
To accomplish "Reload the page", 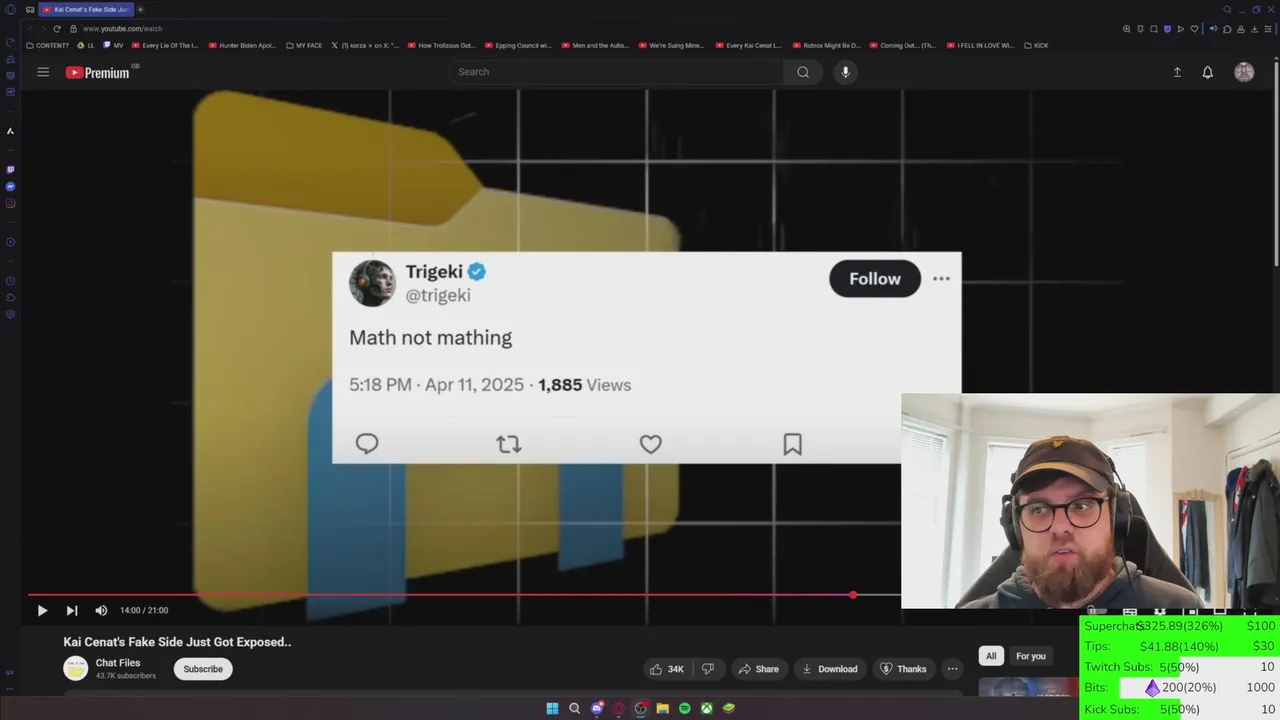I will click(x=57, y=29).
